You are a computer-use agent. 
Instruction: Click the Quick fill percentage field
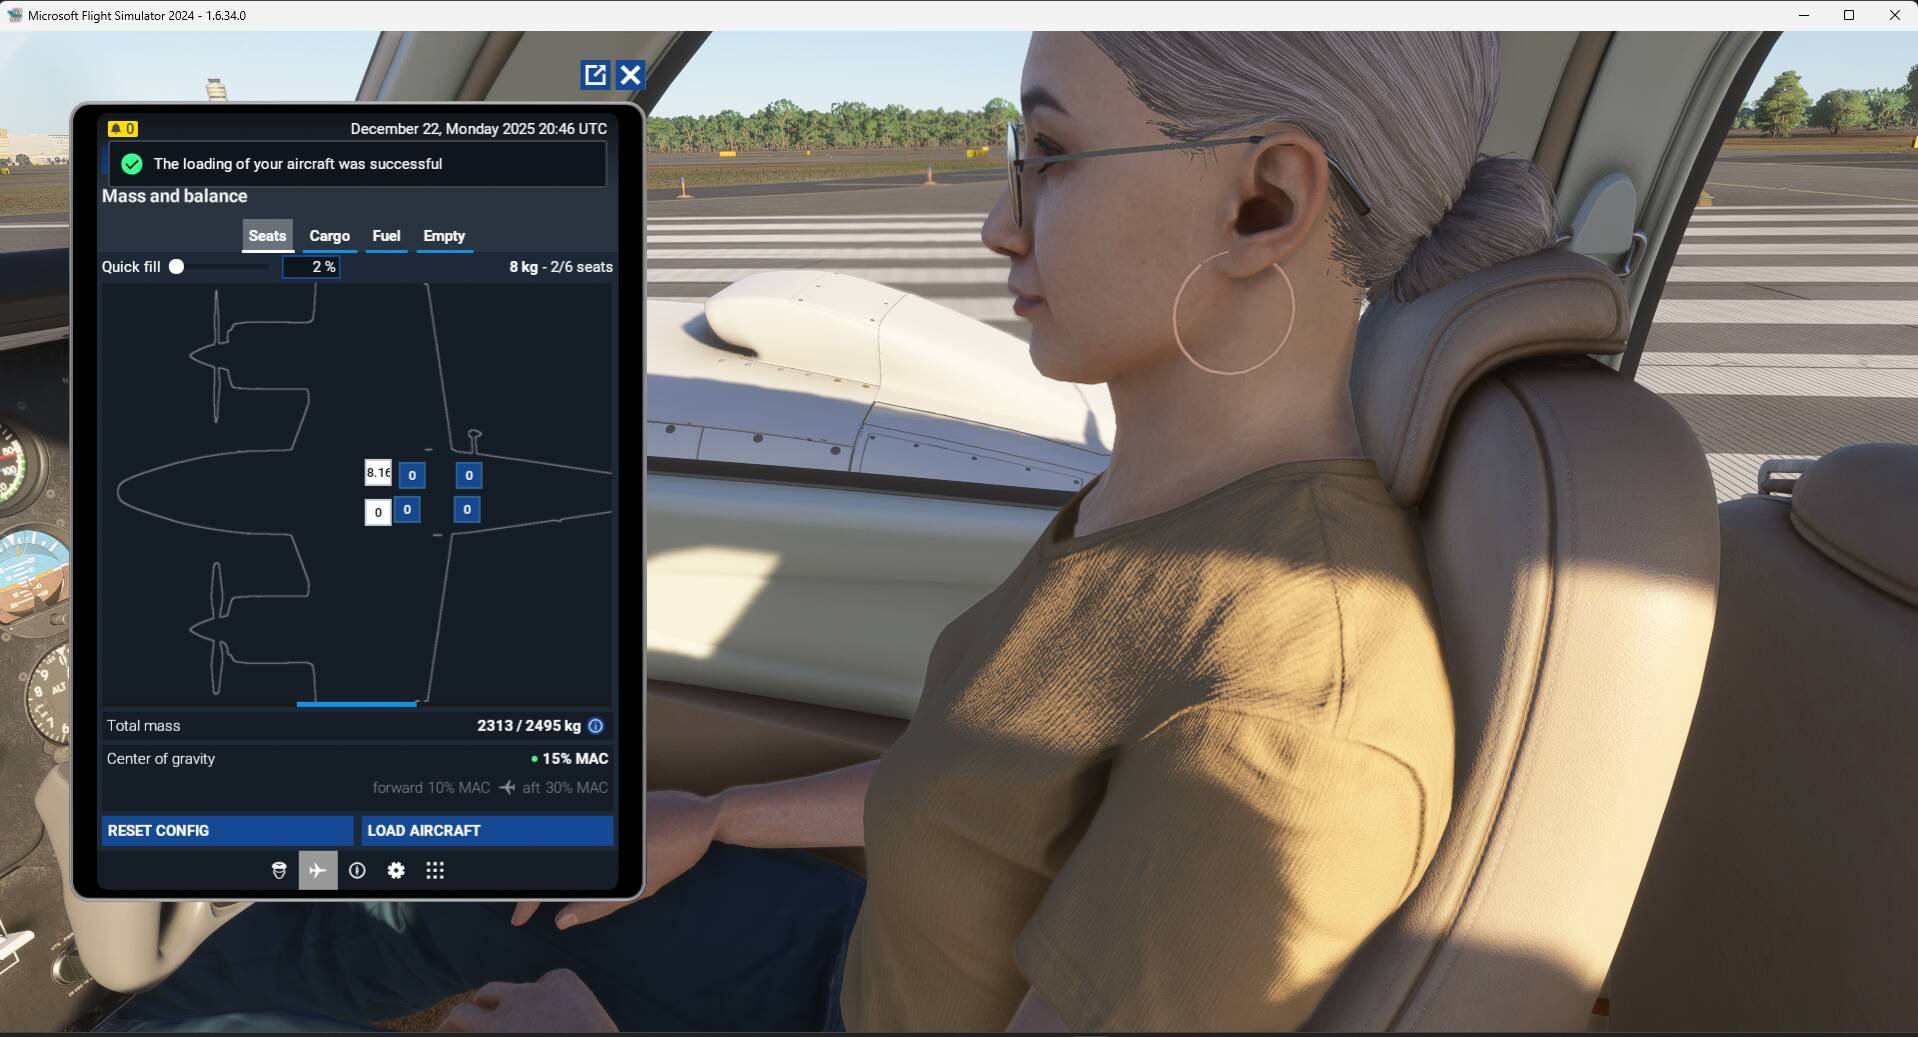pyautogui.click(x=311, y=267)
